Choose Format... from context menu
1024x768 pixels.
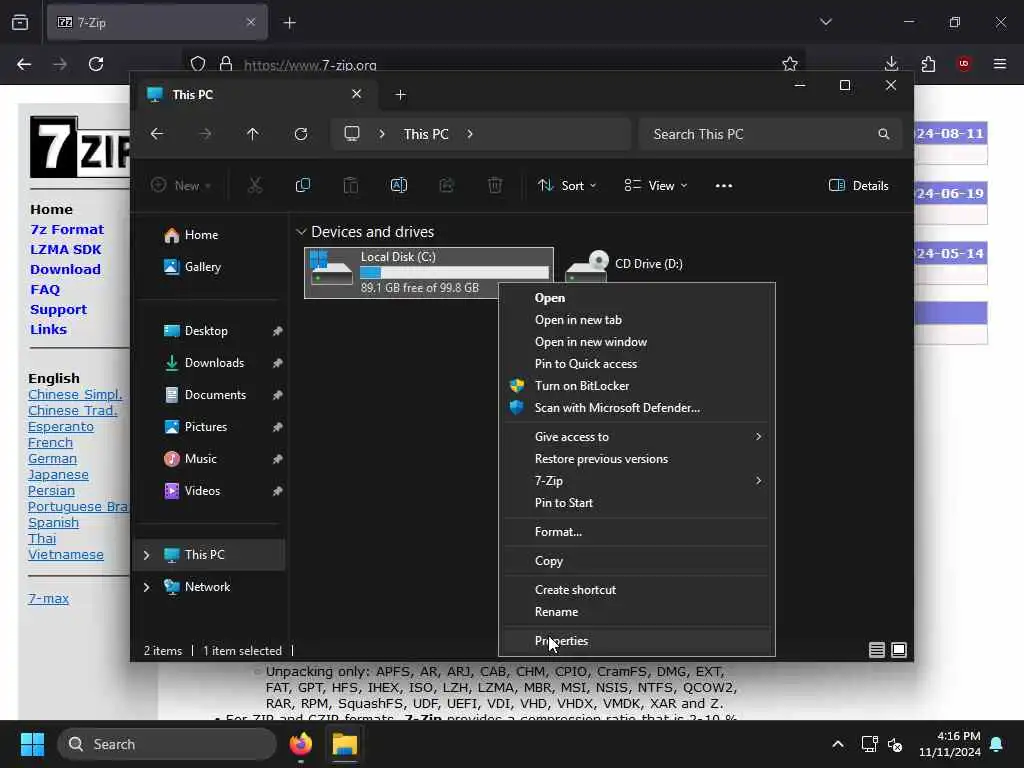point(558,532)
